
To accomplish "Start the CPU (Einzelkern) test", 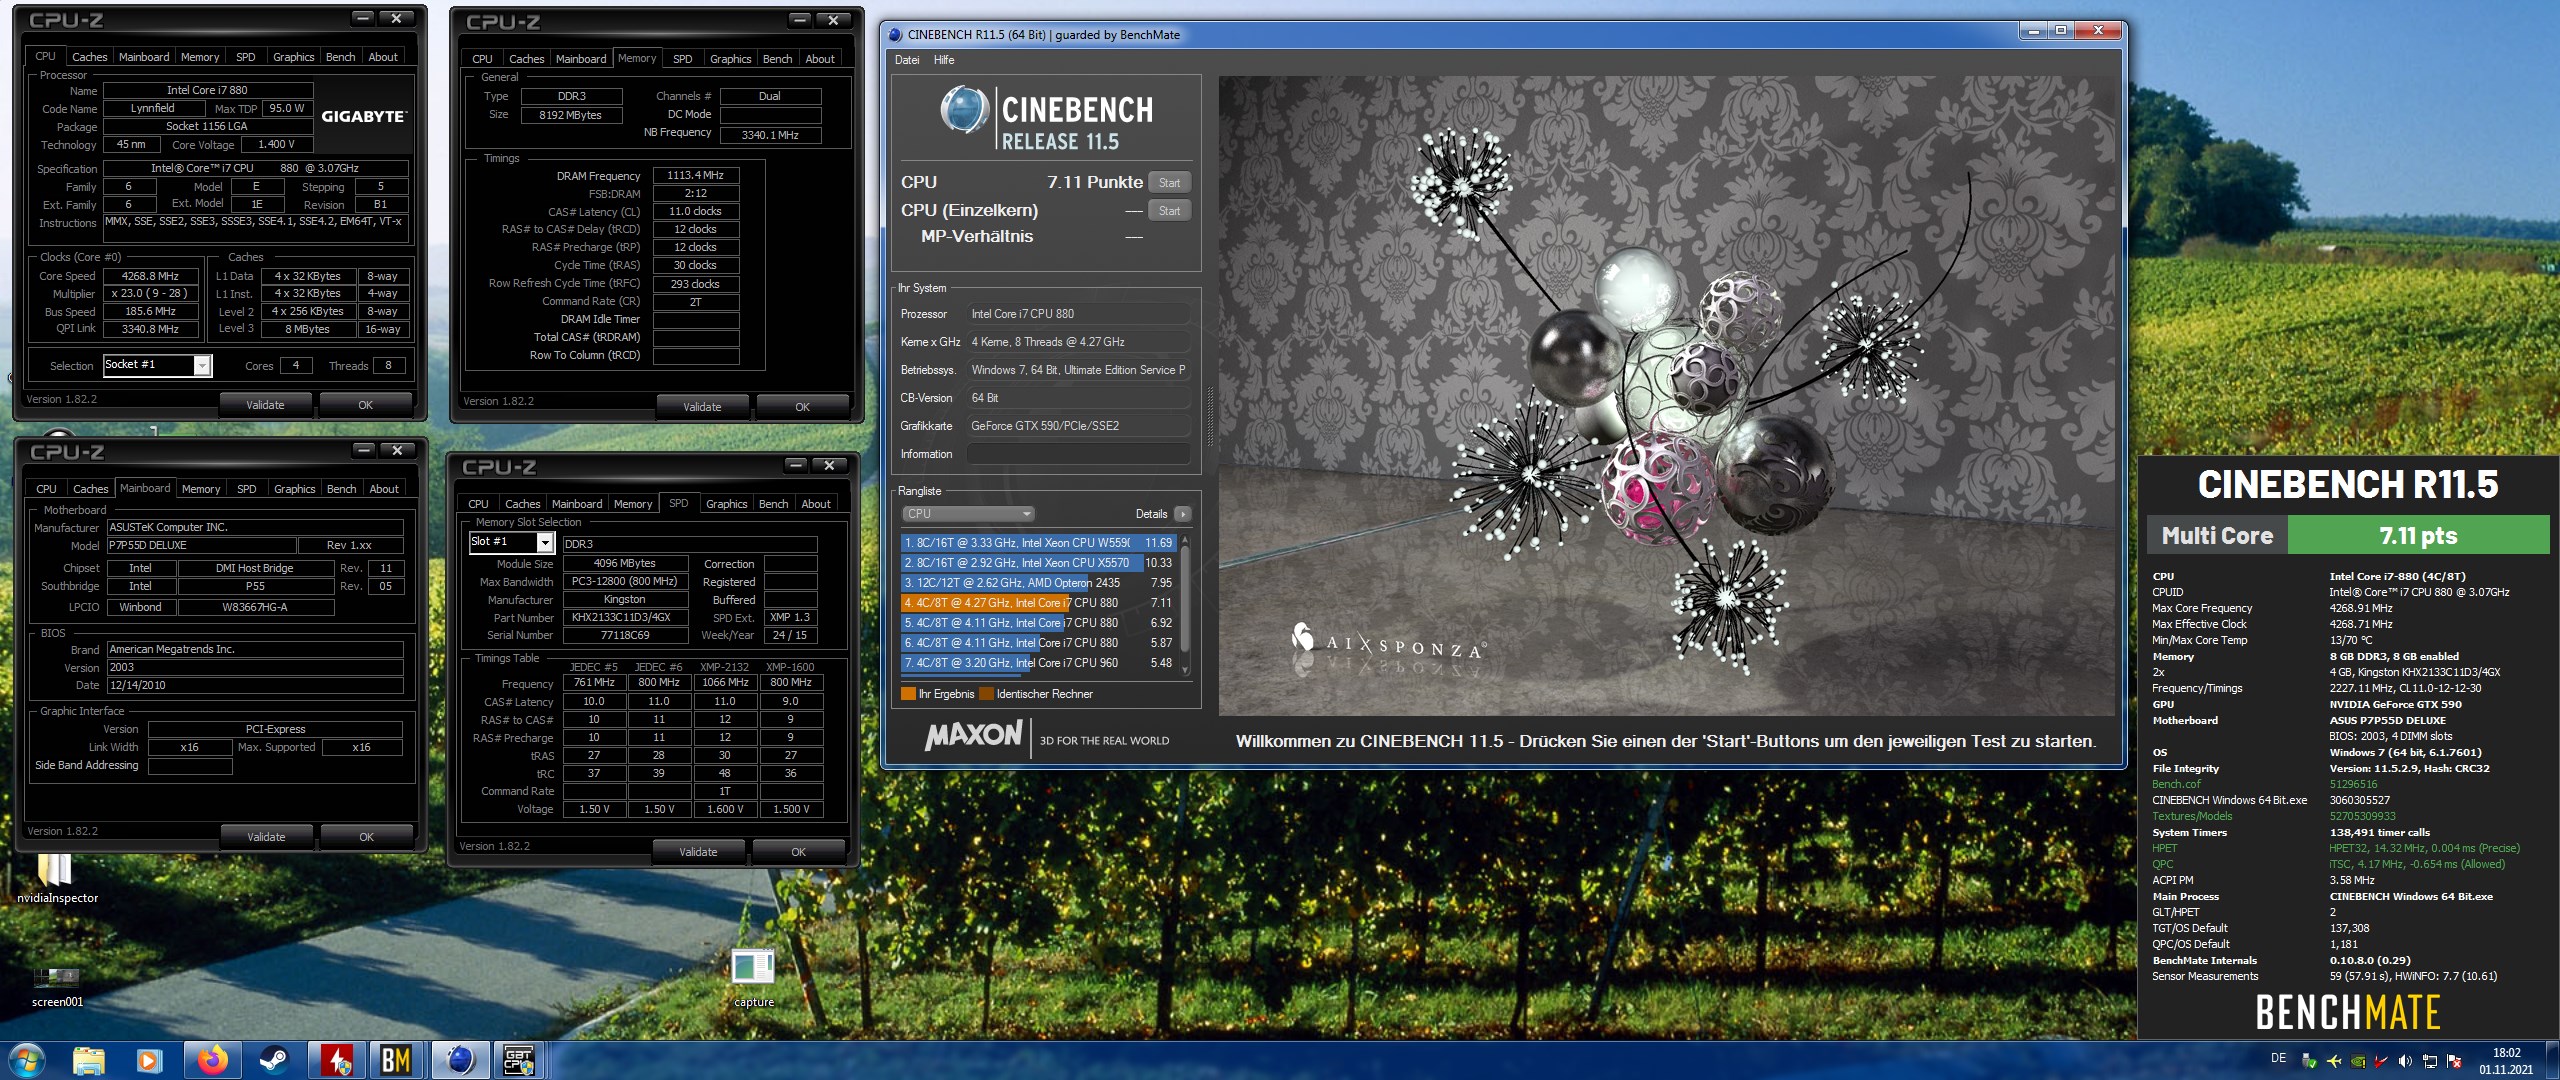I will coord(1169,211).
